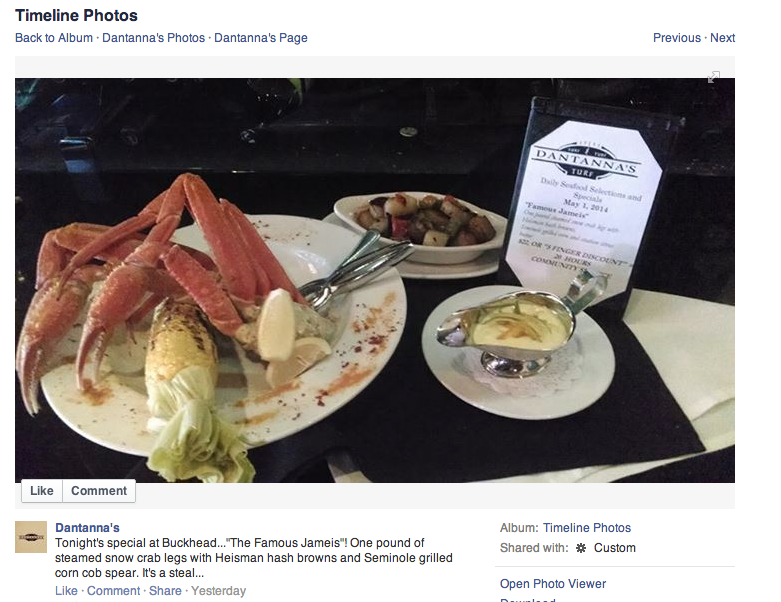Visit Dantanna's Page link
This screenshot has width=781, height=602.
click(x=260, y=38)
